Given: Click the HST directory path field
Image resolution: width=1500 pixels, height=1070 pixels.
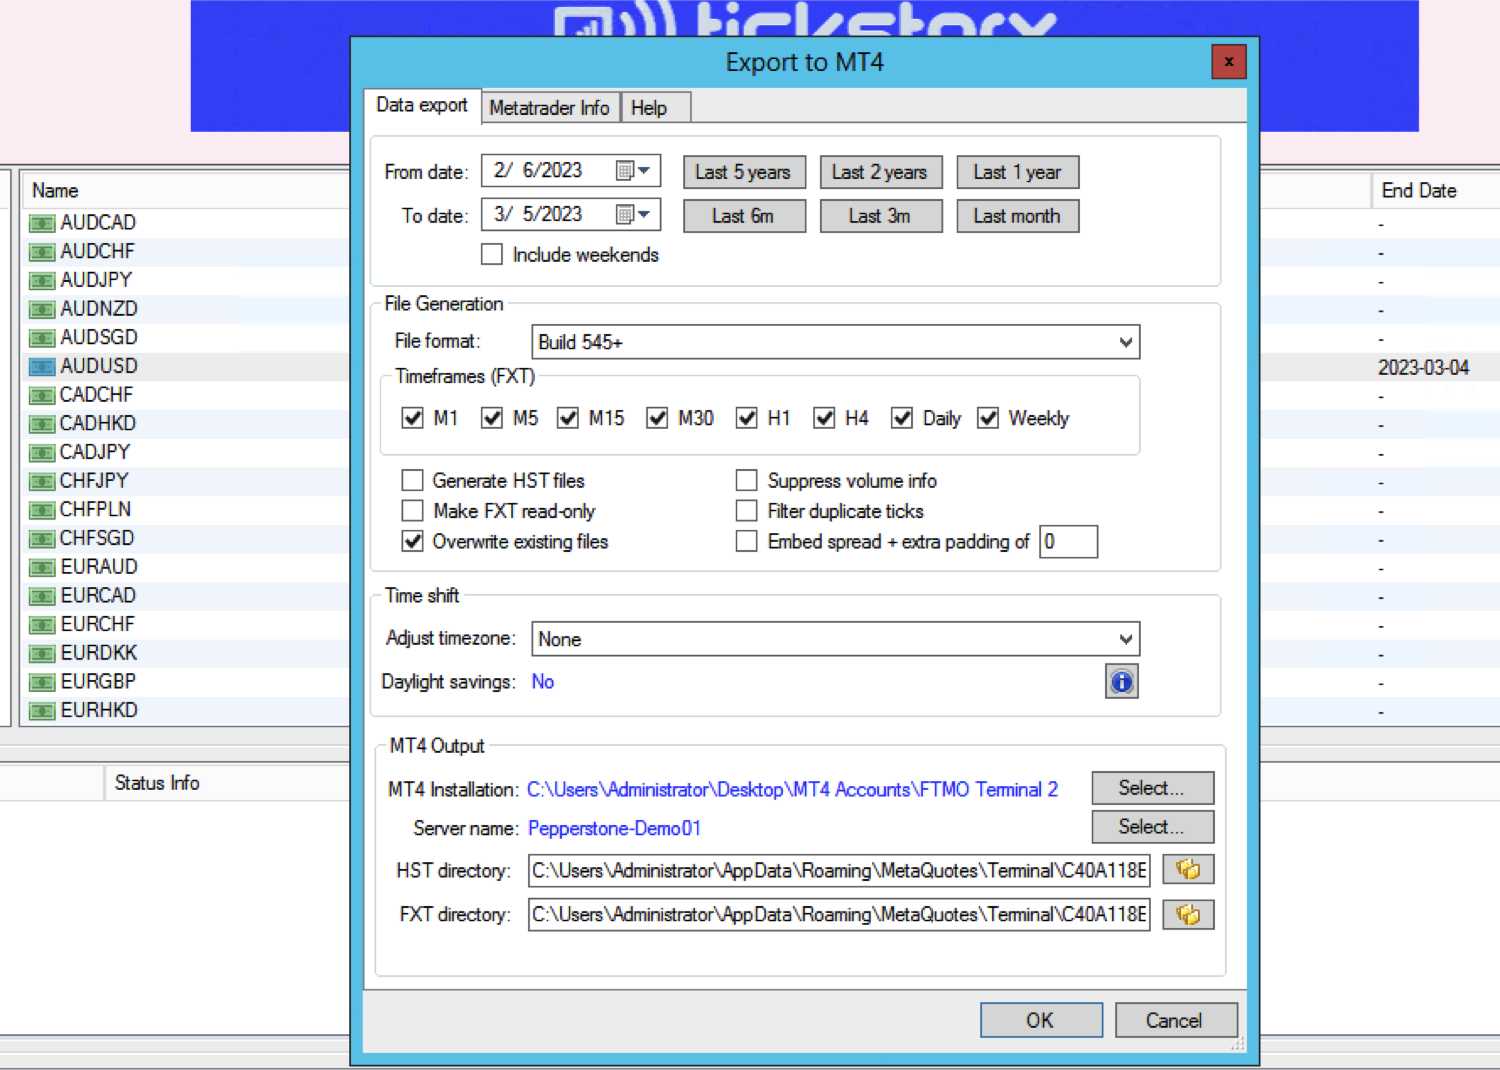Looking at the screenshot, I should coord(839,870).
